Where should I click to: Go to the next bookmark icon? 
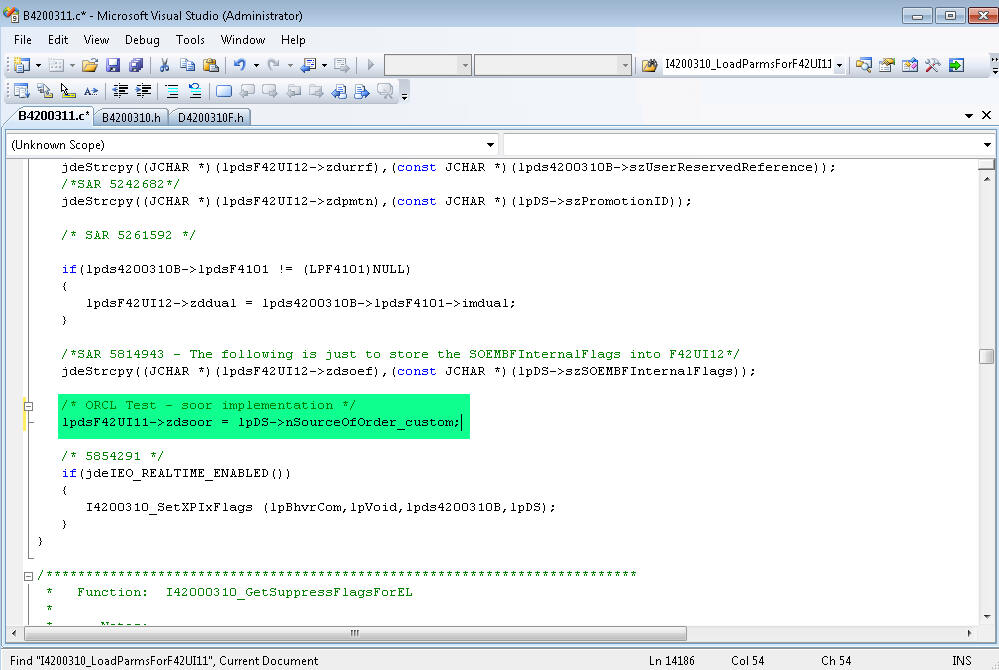(270, 91)
